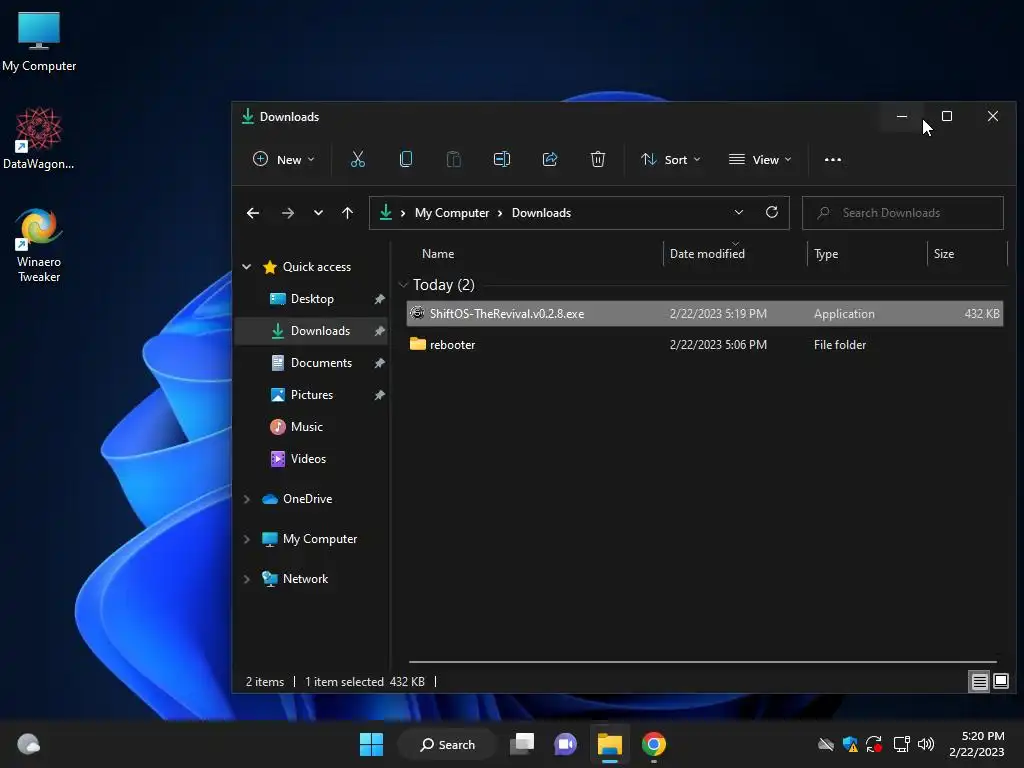Click My Computer in address breadcrumb
The height and width of the screenshot is (768, 1024).
click(452, 213)
